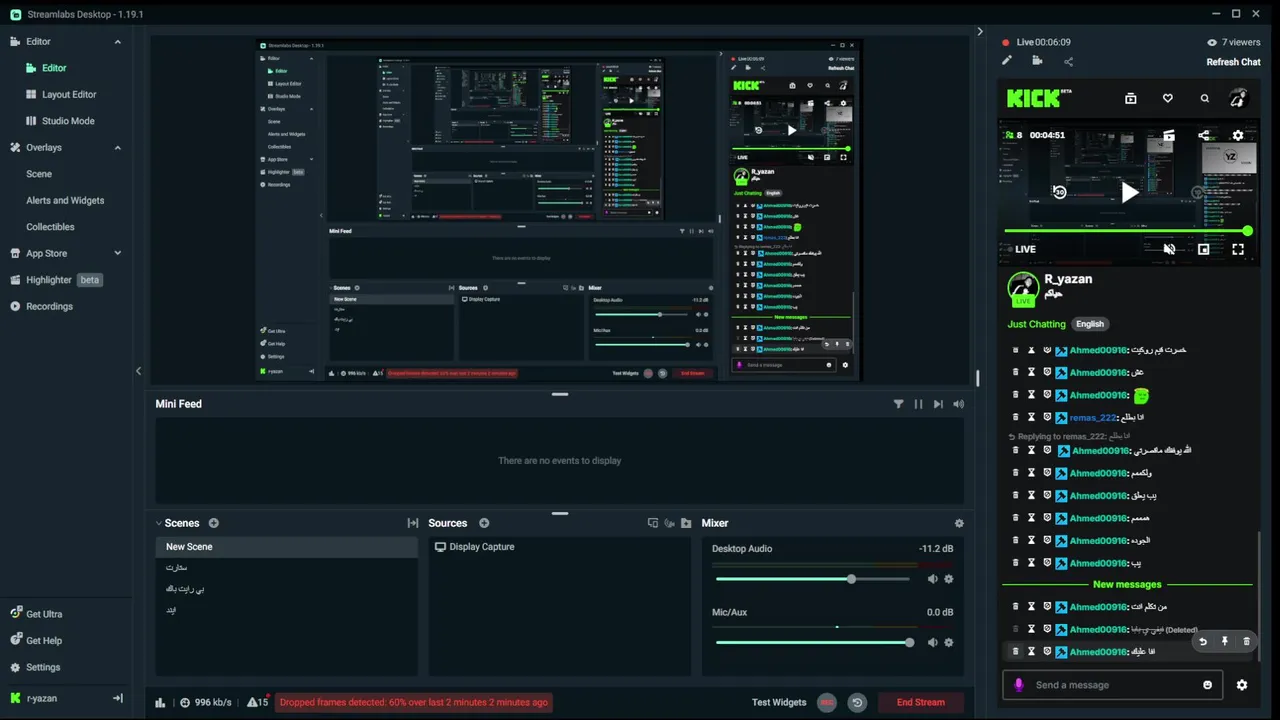Screen dimensions: 1280x720
Task: Open Kick following heart icon
Action: 1168,98
